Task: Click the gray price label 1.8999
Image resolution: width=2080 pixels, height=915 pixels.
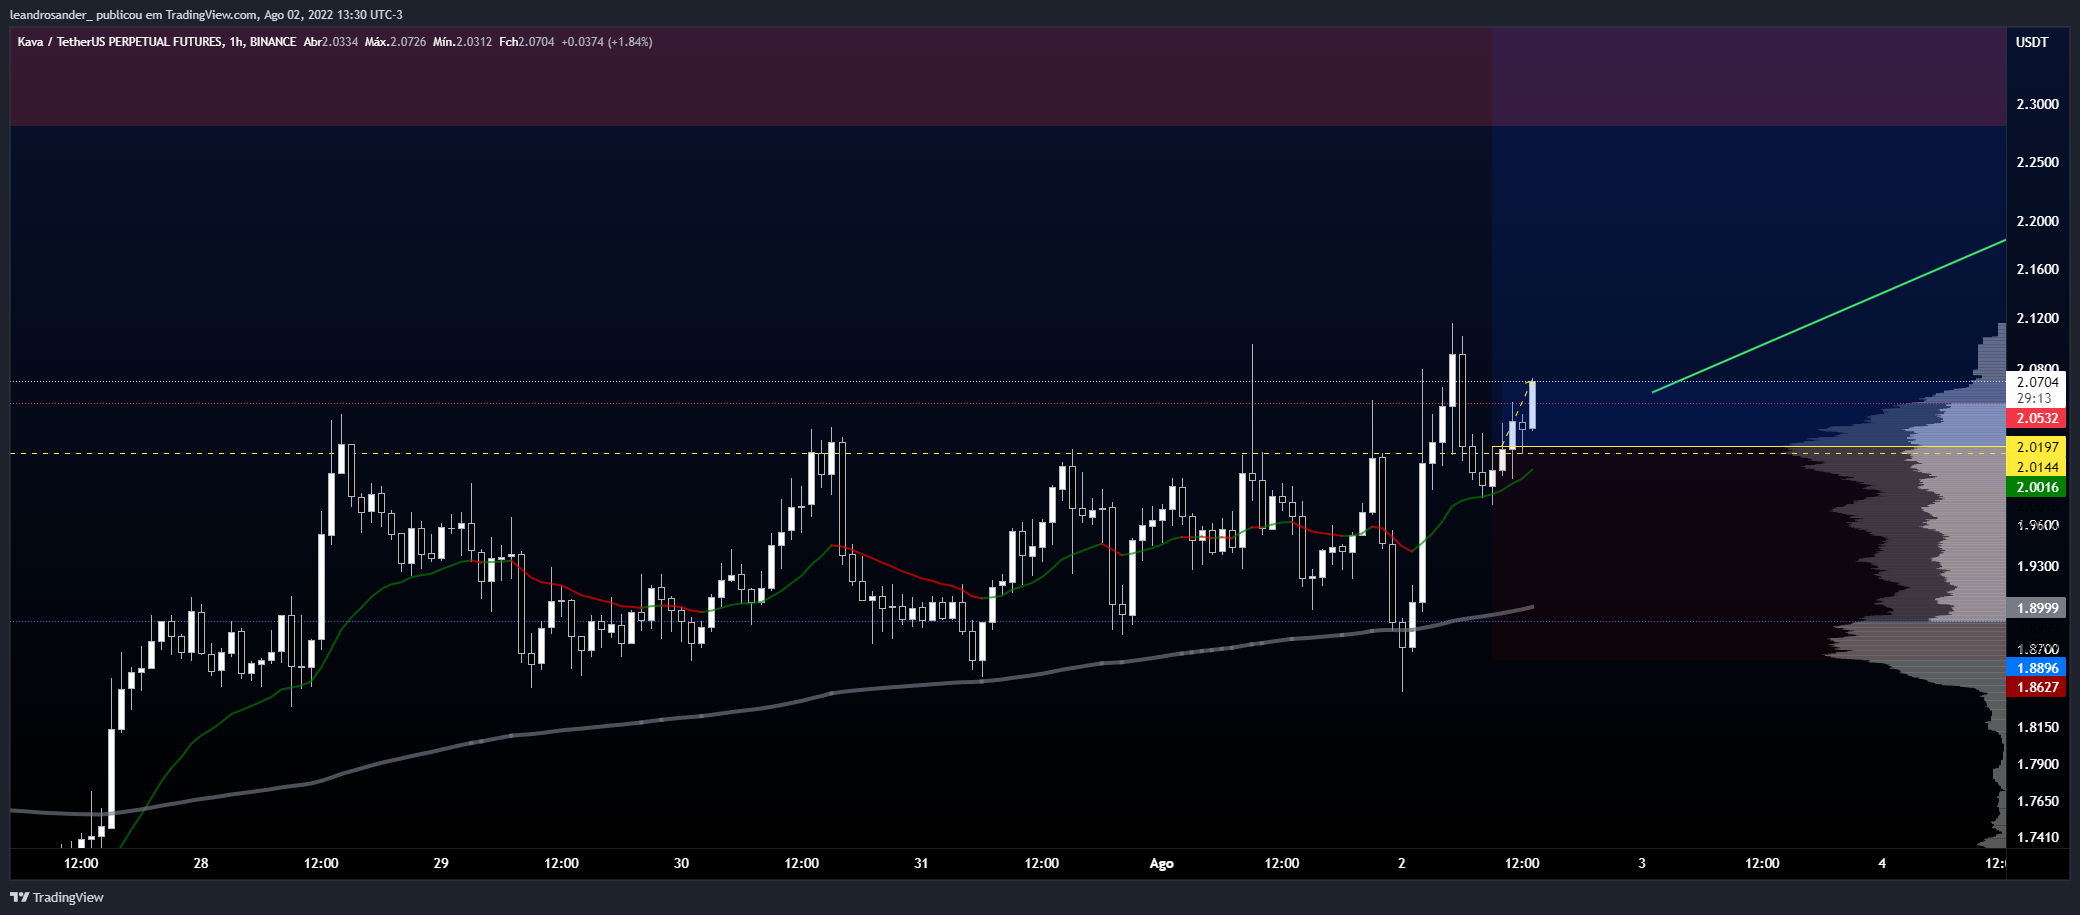Action: click(x=2037, y=608)
